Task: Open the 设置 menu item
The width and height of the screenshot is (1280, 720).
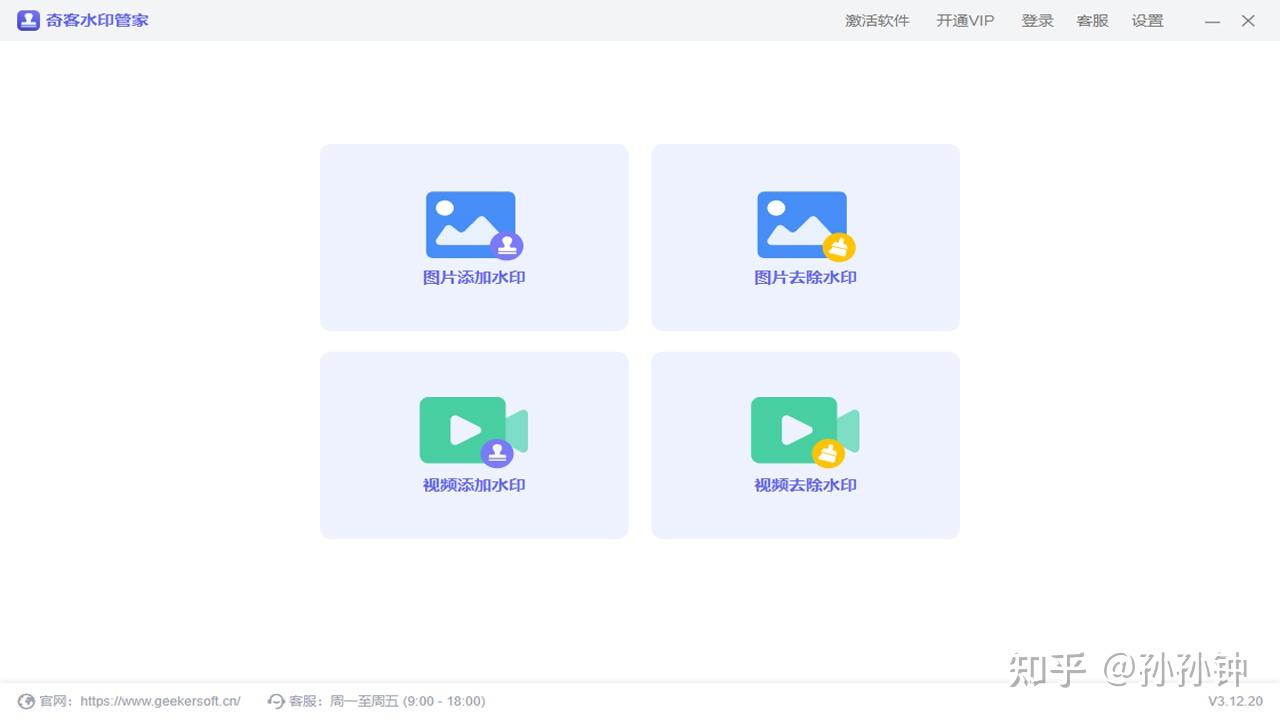Action: [1147, 20]
